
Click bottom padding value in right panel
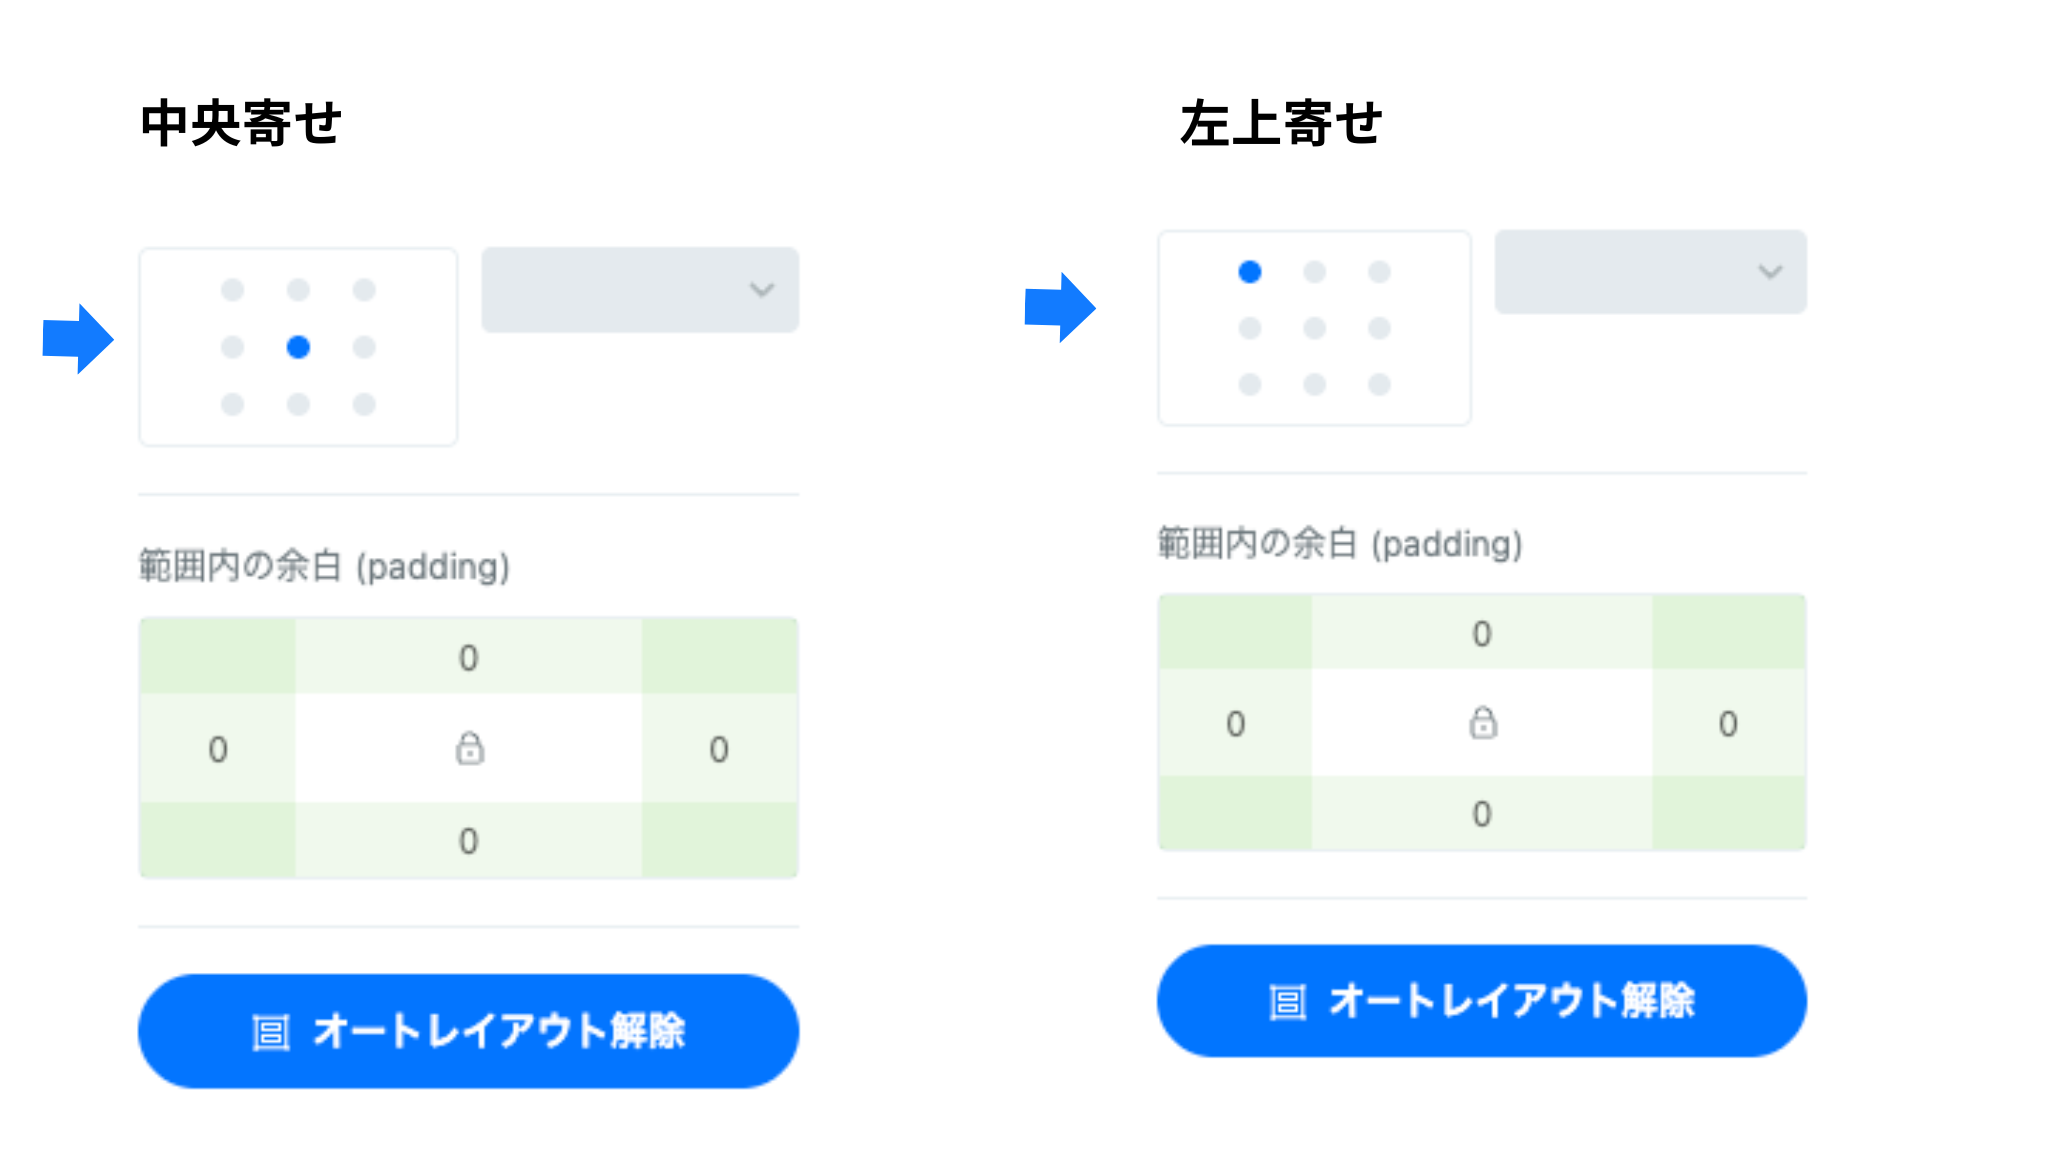(x=1481, y=814)
